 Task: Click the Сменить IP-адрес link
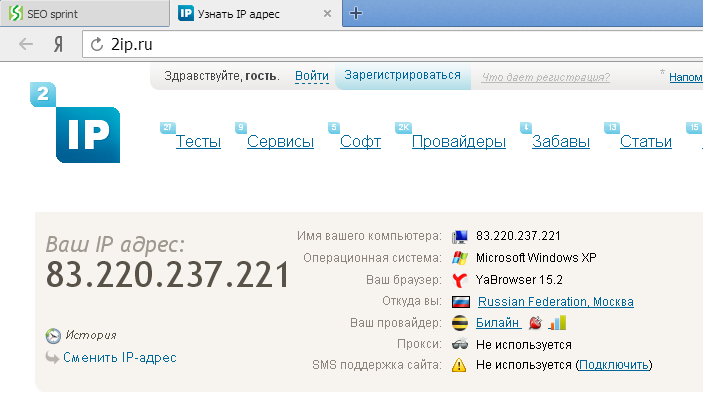(119, 357)
